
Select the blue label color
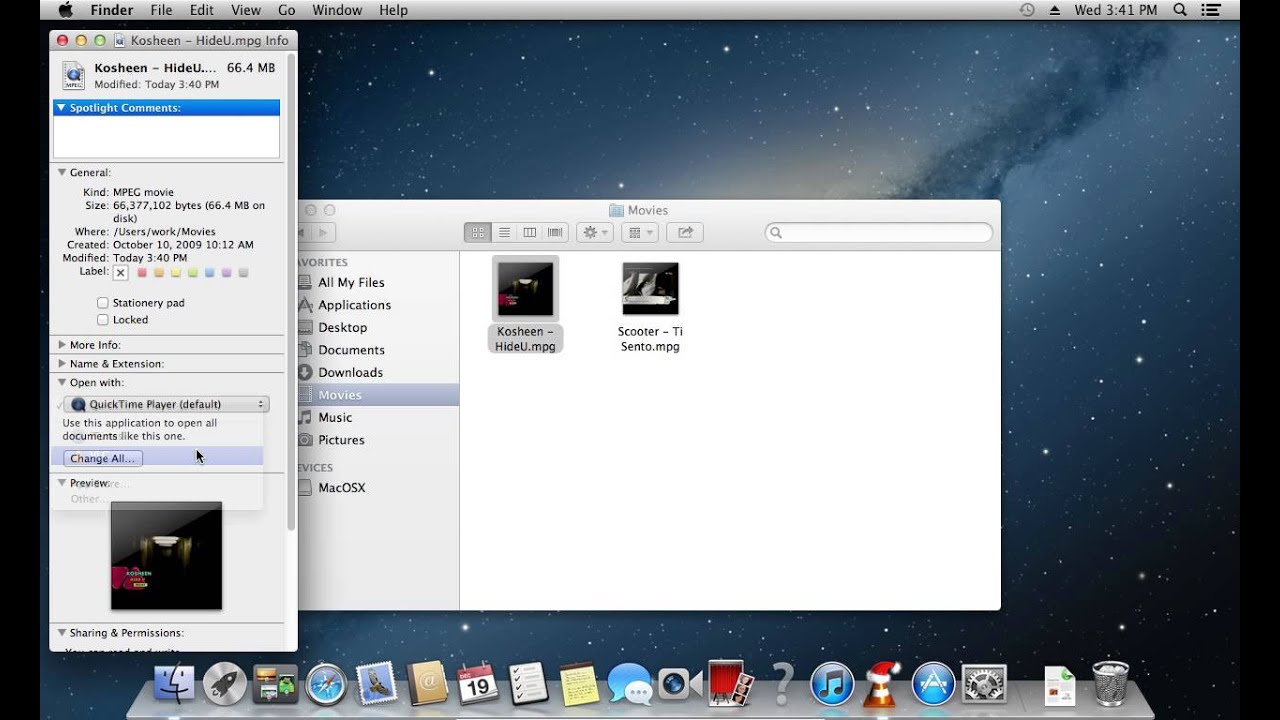210,272
